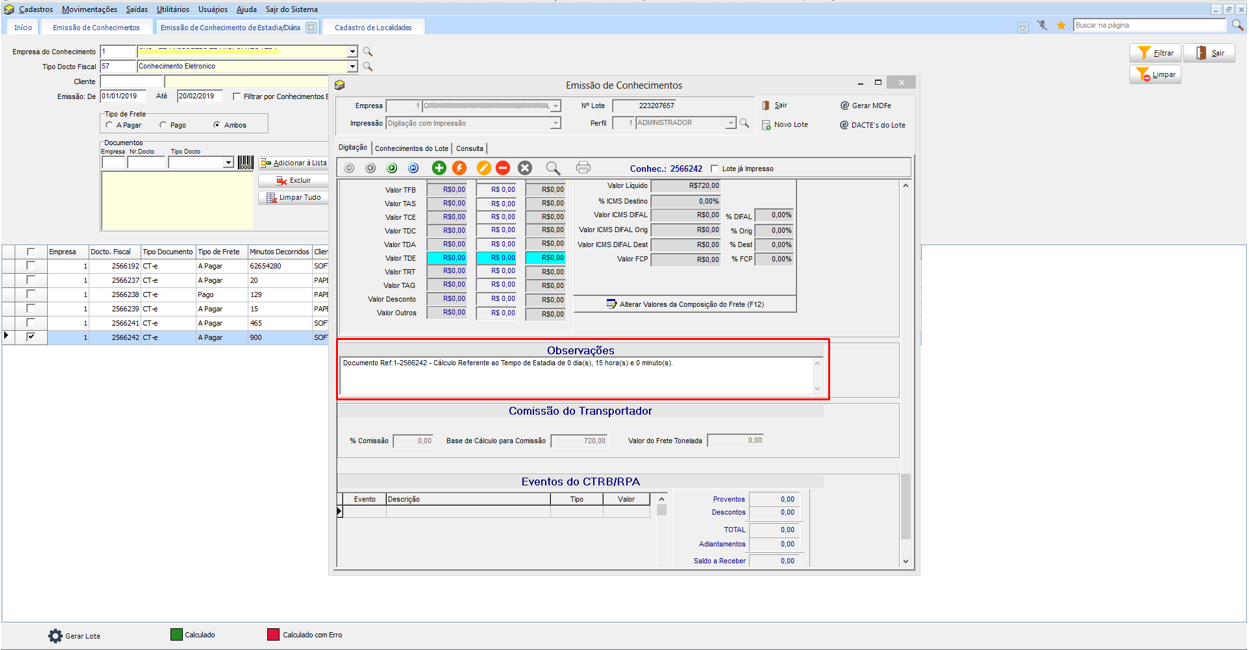Click the printer icon in the toolbar

(x=583, y=168)
